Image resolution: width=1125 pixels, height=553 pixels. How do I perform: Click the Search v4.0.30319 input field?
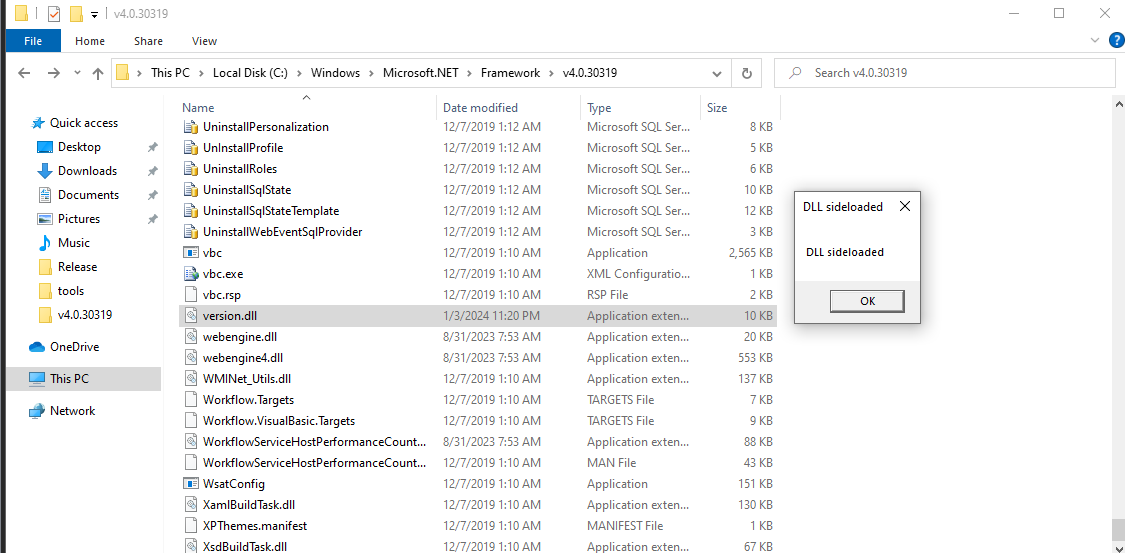click(x=945, y=73)
